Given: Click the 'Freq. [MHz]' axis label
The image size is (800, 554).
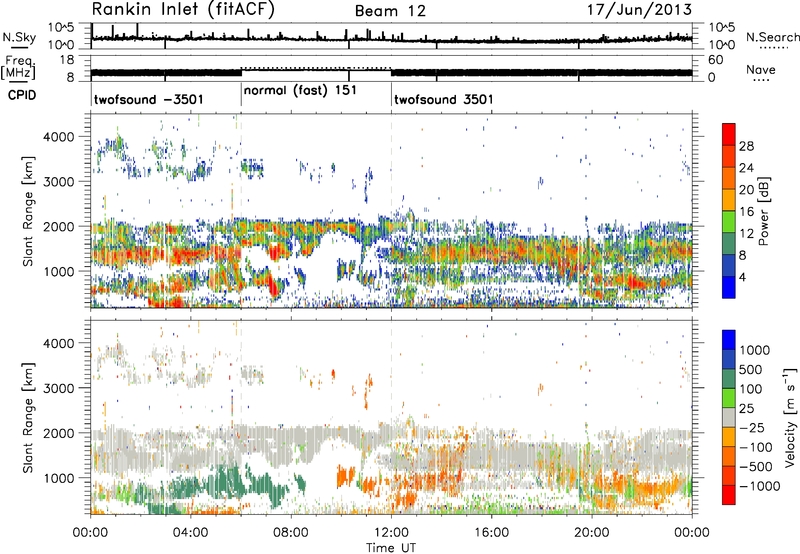Looking at the screenshot, I should [x=18, y=67].
